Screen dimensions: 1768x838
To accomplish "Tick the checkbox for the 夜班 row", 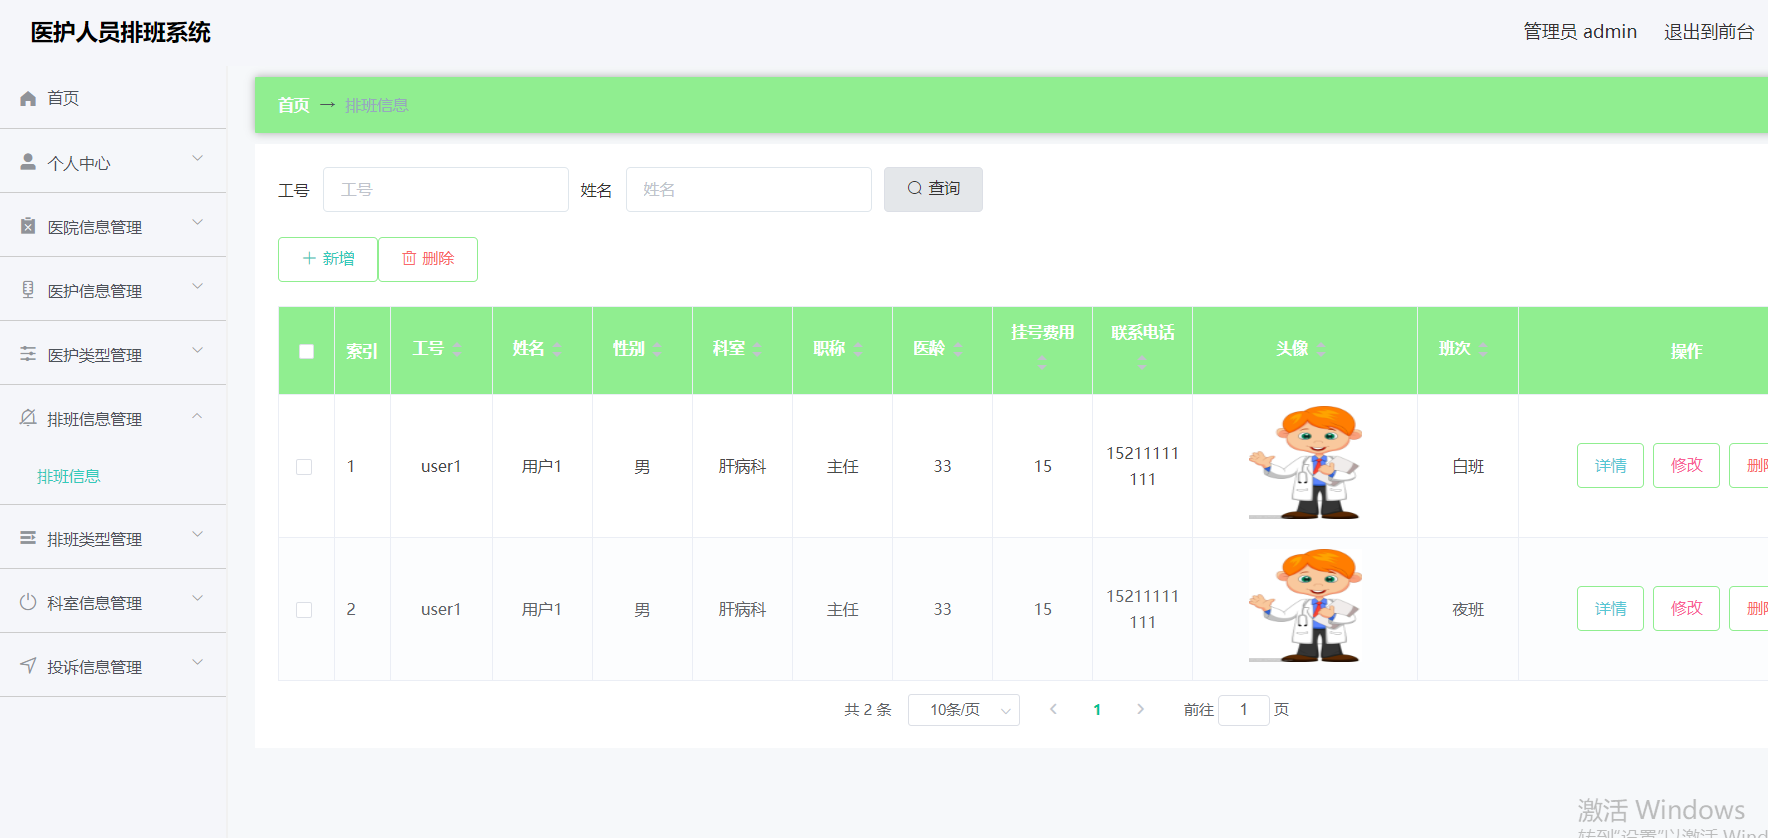I will [304, 610].
